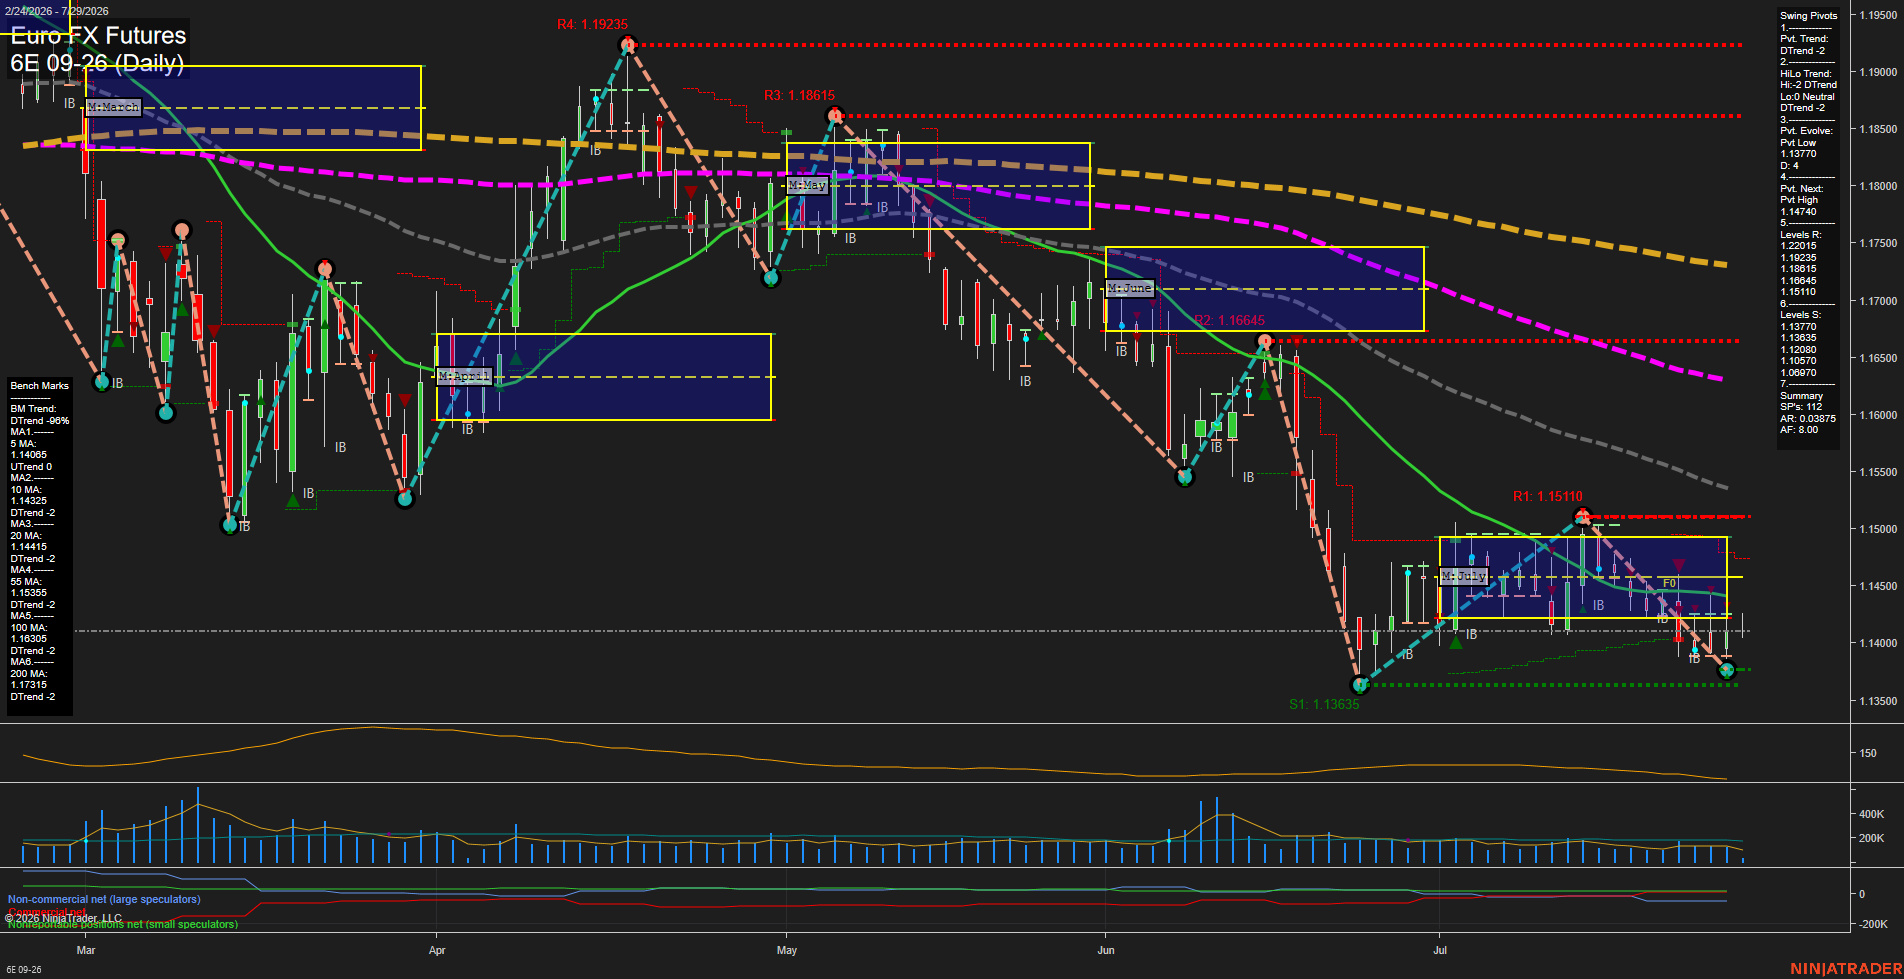
Task: Select the 2/24/2026 - 7/29/2026 date range
Action: (x=56, y=12)
